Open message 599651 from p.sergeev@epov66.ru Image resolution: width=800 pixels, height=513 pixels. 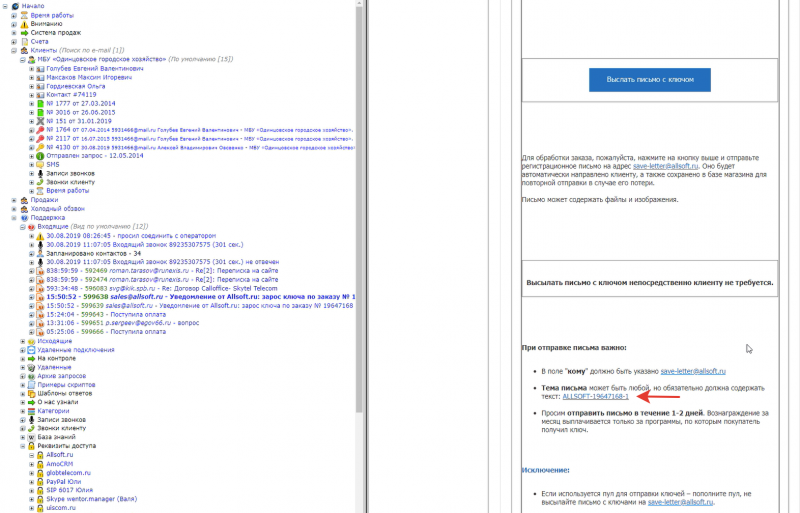(x=122, y=323)
